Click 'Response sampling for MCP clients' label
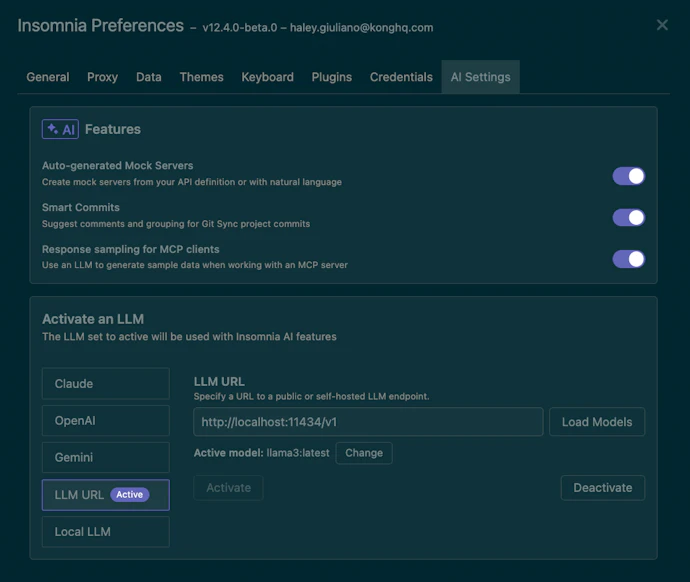 point(130,249)
